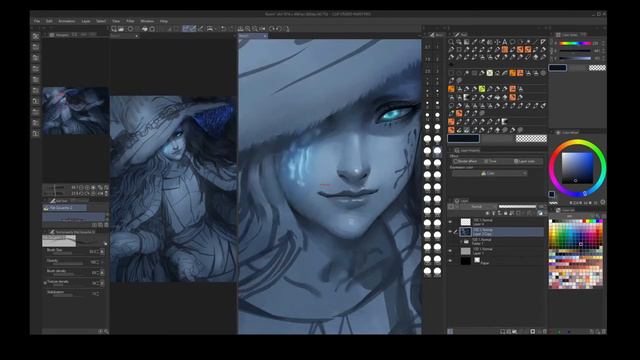Viewport: 640px width, 360px height.
Task: Click the layer opacity slider
Action: 517,207
